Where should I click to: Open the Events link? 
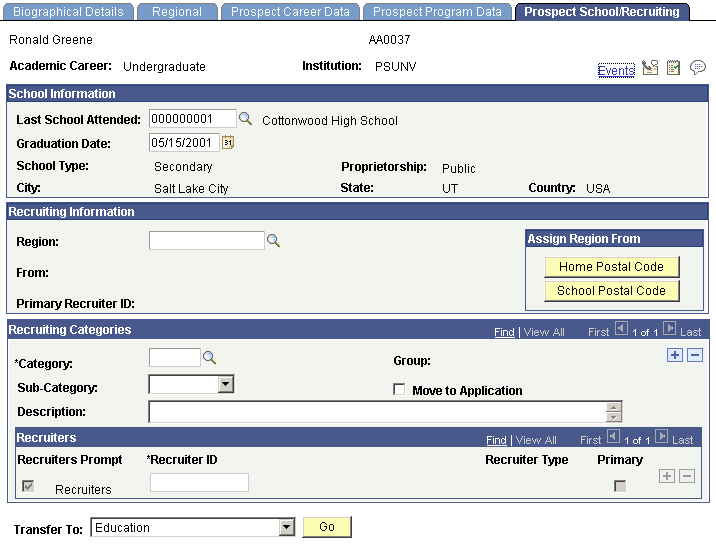click(x=616, y=70)
